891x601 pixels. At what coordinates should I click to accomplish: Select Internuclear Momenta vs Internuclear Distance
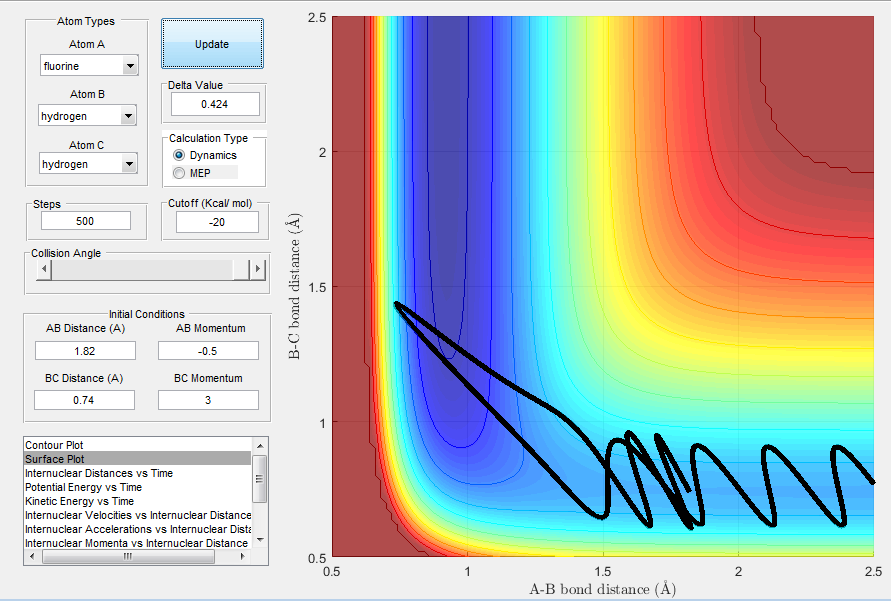pos(138,543)
